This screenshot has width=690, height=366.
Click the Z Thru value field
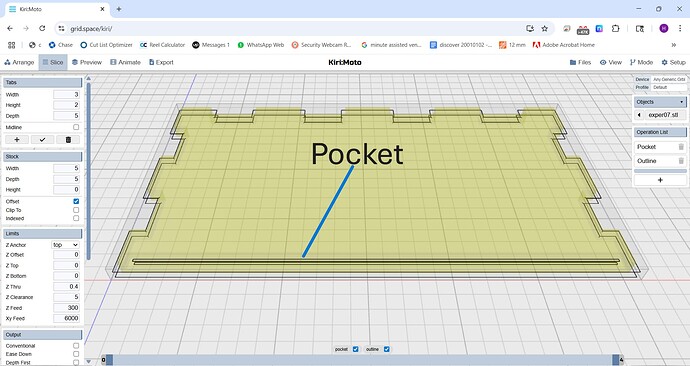(x=66, y=287)
